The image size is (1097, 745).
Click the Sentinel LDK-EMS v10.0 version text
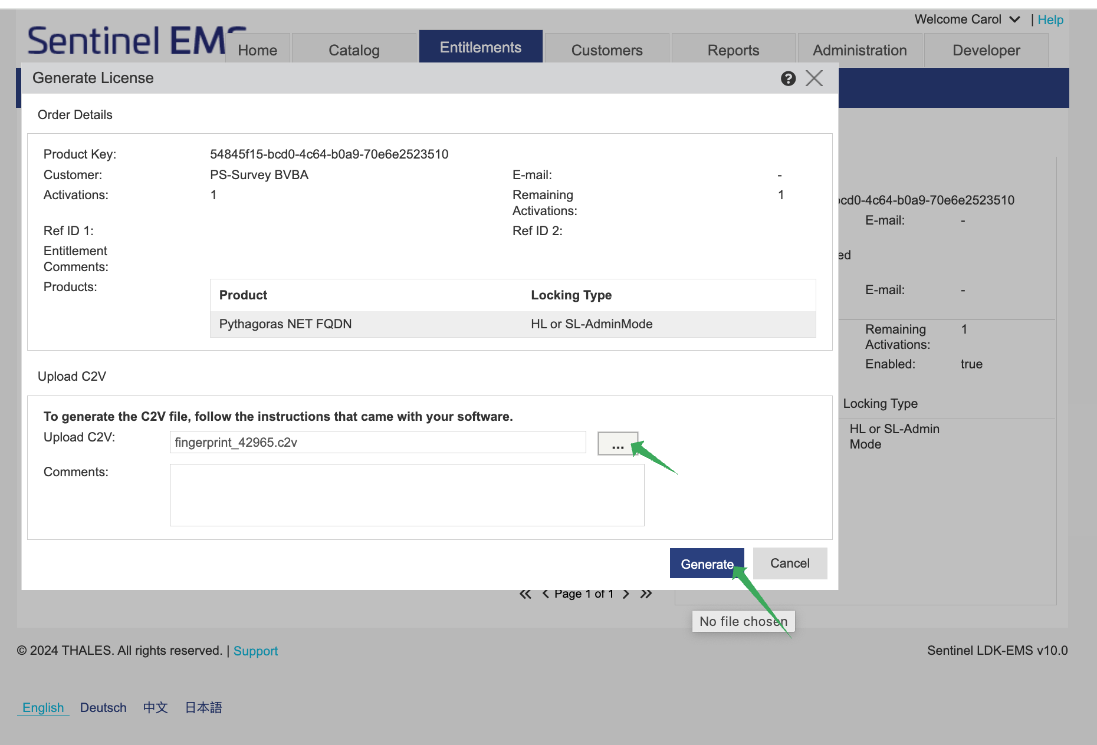click(x=997, y=651)
